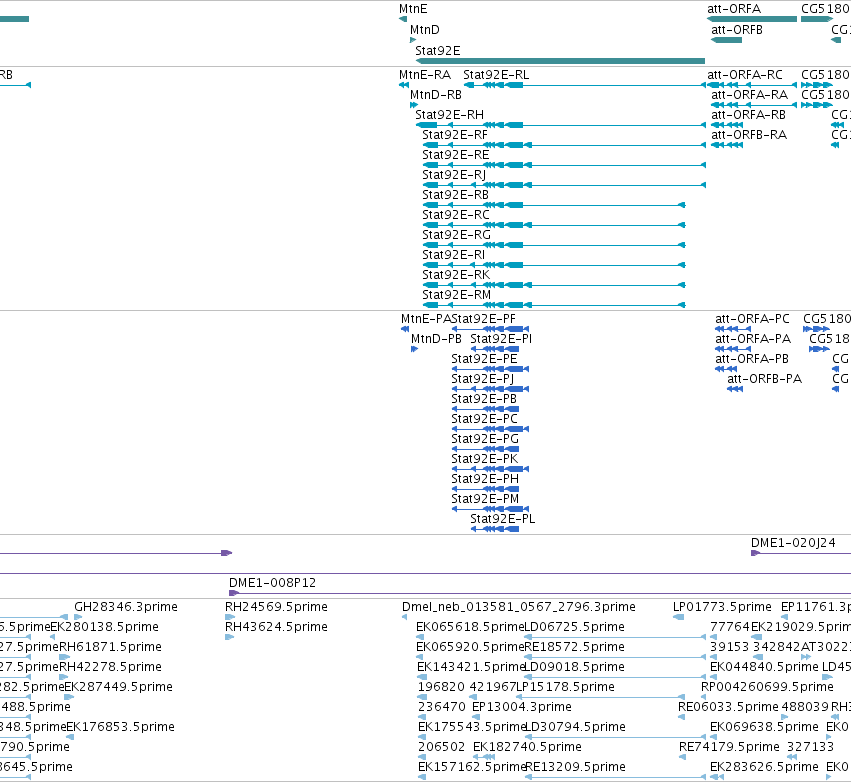Click the MtnE-PA protein label
851x782 pixels.
click(426, 319)
